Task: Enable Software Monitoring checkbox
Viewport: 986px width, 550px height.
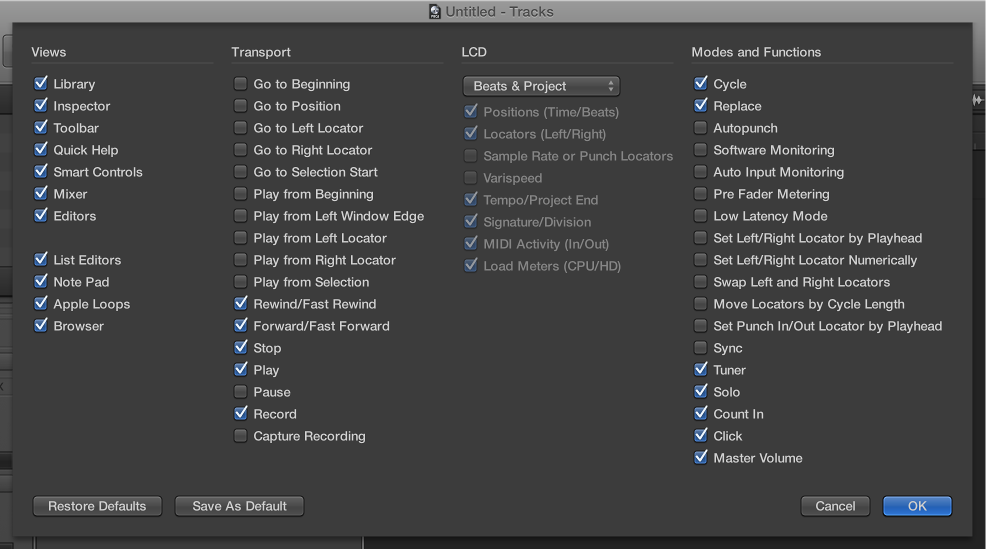Action: [701, 150]
